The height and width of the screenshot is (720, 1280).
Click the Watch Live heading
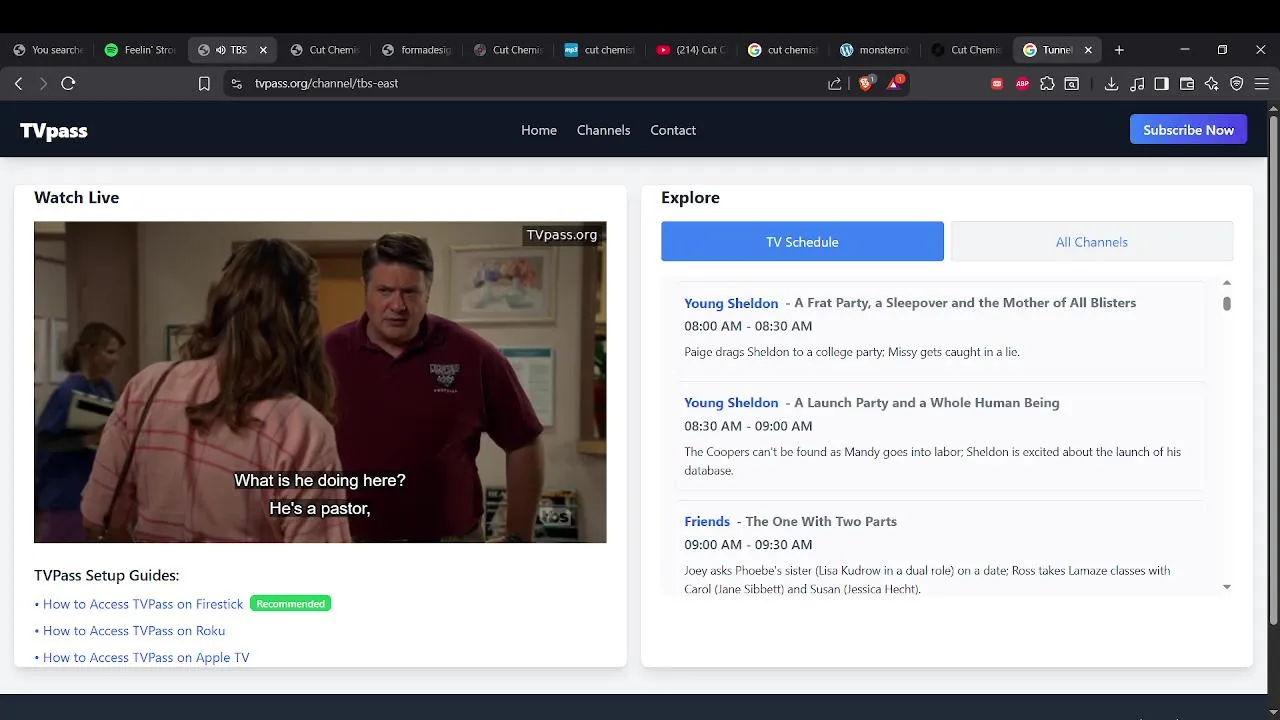tap(76, 197)
